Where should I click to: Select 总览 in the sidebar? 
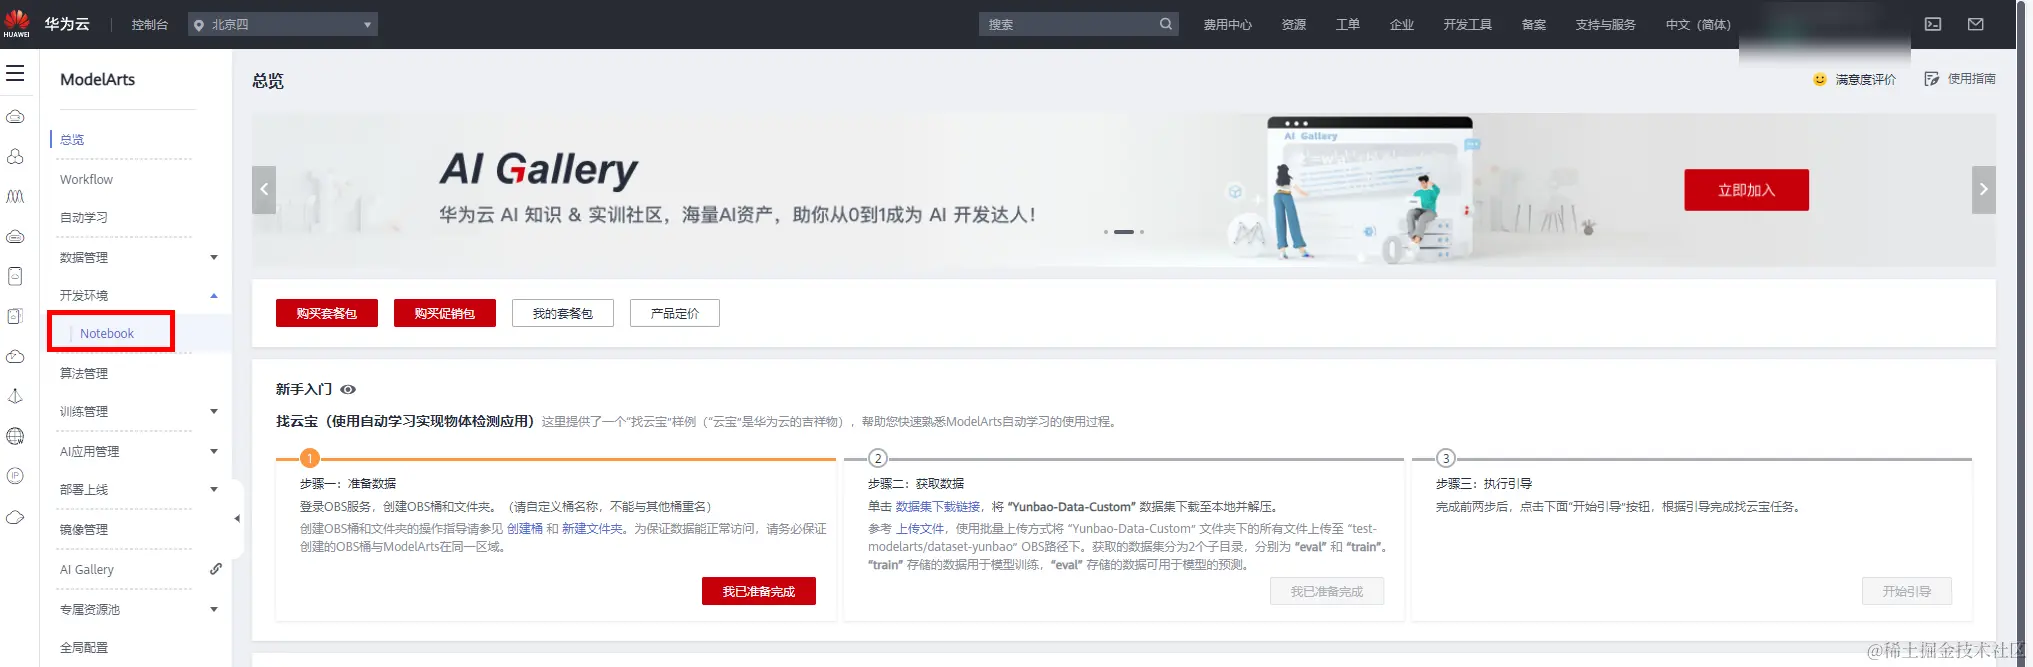tap(72, 140)
